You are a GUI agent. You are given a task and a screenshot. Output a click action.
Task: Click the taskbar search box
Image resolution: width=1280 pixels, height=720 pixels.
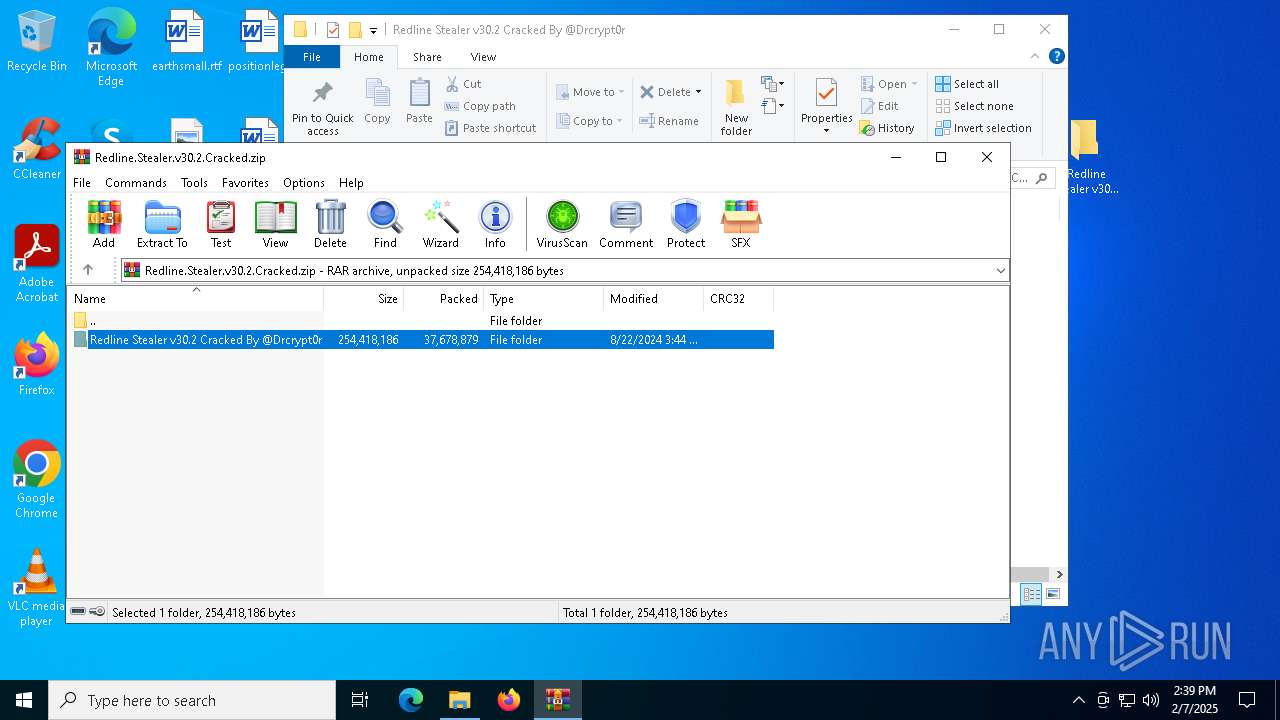pos(192,700)
